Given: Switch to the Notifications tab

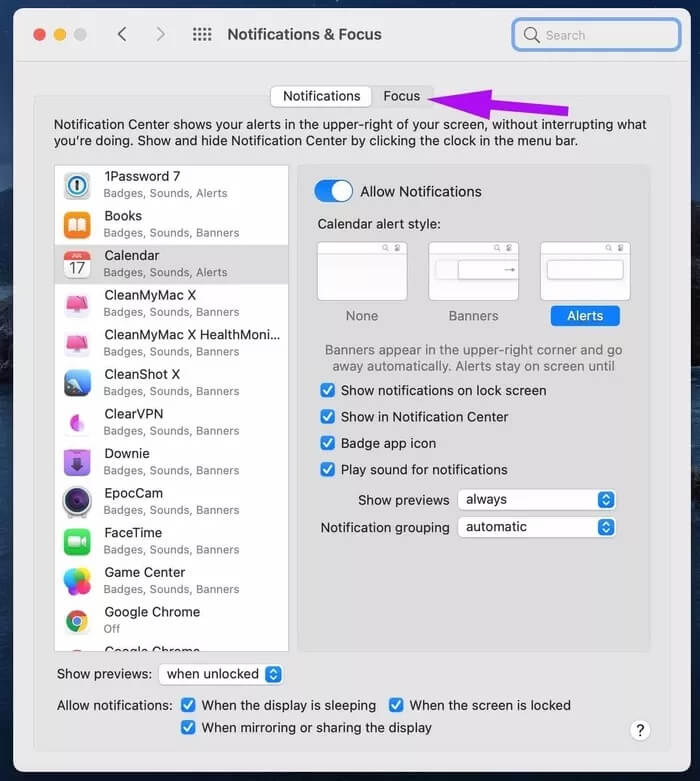Looking at the screenshot, I should (x=321, y=96).
